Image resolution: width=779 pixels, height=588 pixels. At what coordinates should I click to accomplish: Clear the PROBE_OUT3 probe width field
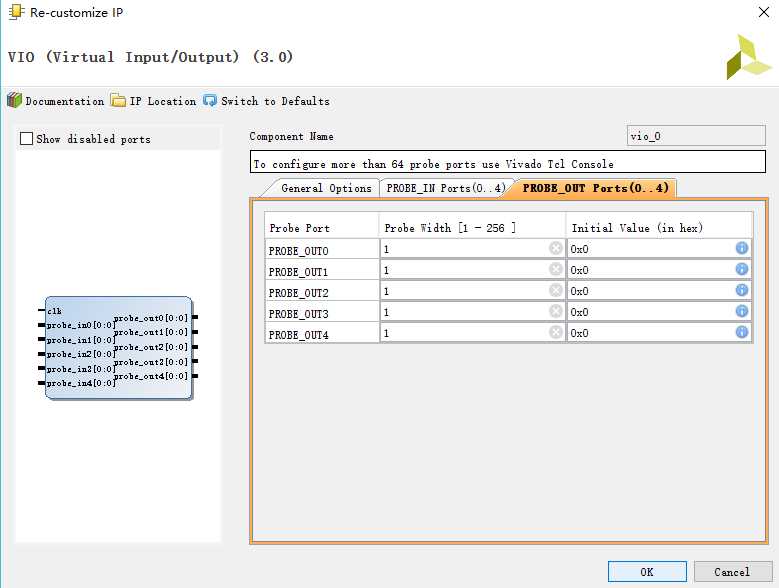[x=555, y=311]
